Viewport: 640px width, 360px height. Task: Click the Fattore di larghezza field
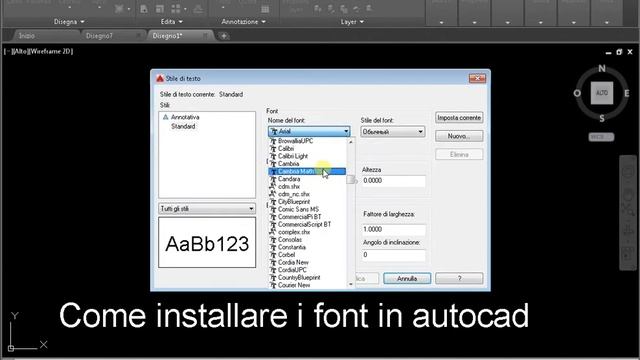(393, 230)
